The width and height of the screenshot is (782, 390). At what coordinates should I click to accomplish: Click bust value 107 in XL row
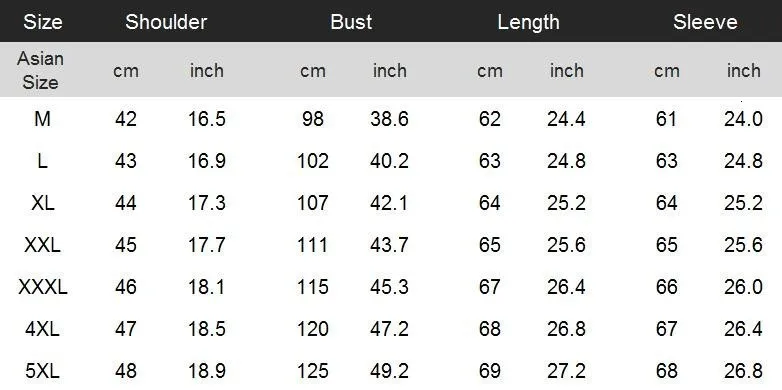[313, 203]
